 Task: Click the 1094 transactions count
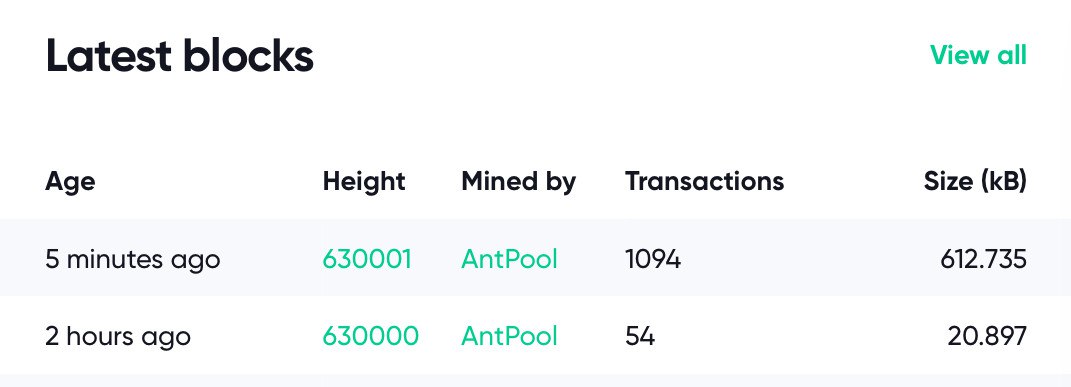coord(653,259)
